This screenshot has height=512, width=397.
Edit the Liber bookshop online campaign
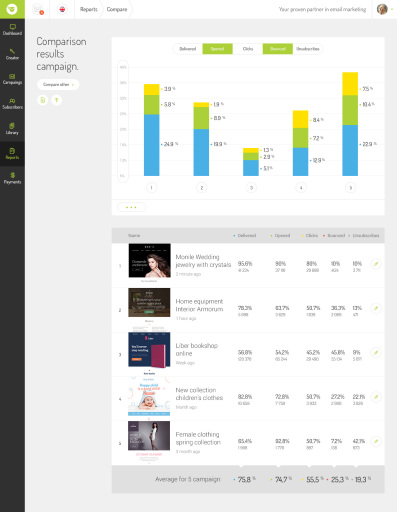tap(376, 353)
